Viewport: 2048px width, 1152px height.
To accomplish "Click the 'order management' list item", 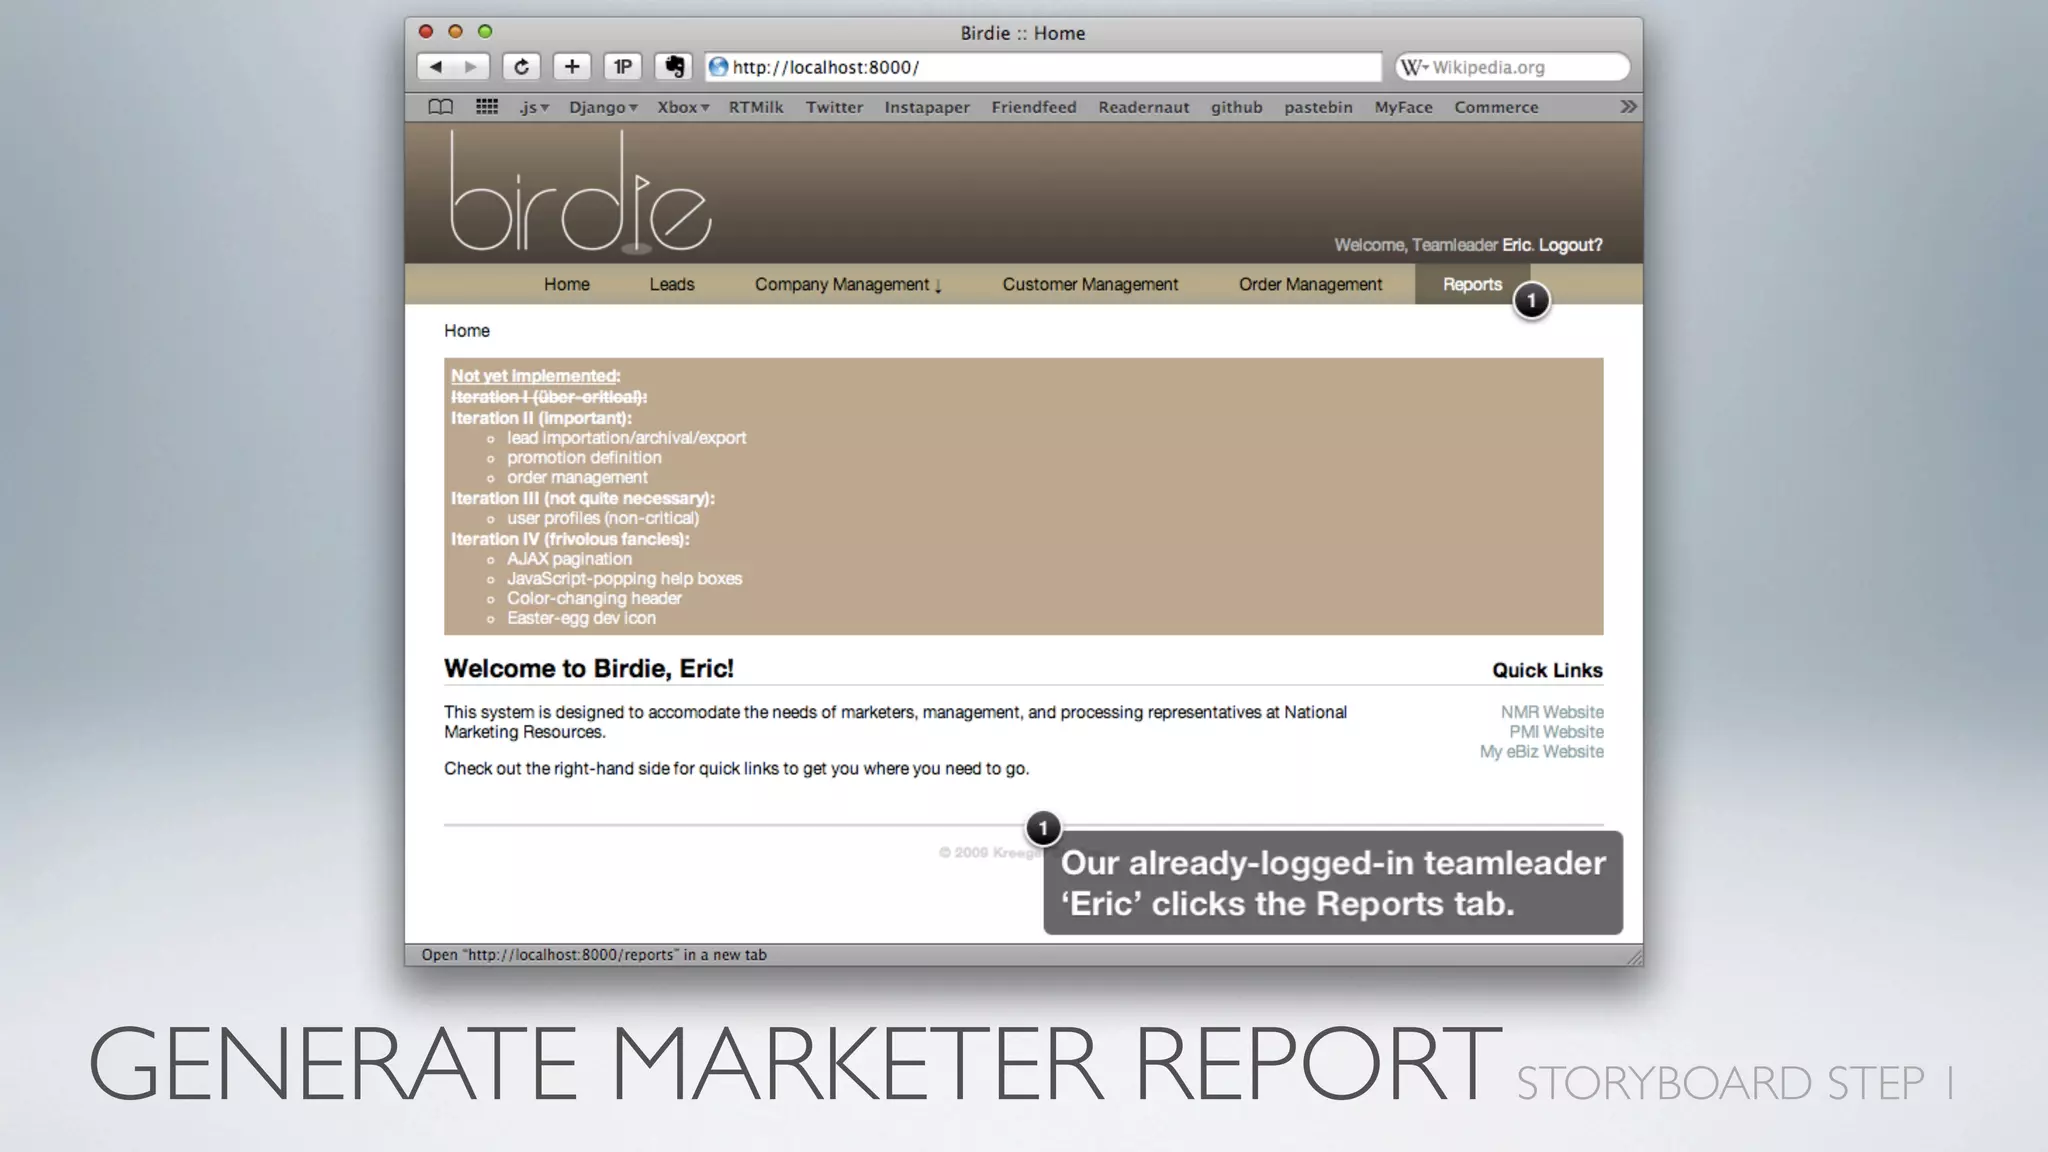I will point(577,478).
